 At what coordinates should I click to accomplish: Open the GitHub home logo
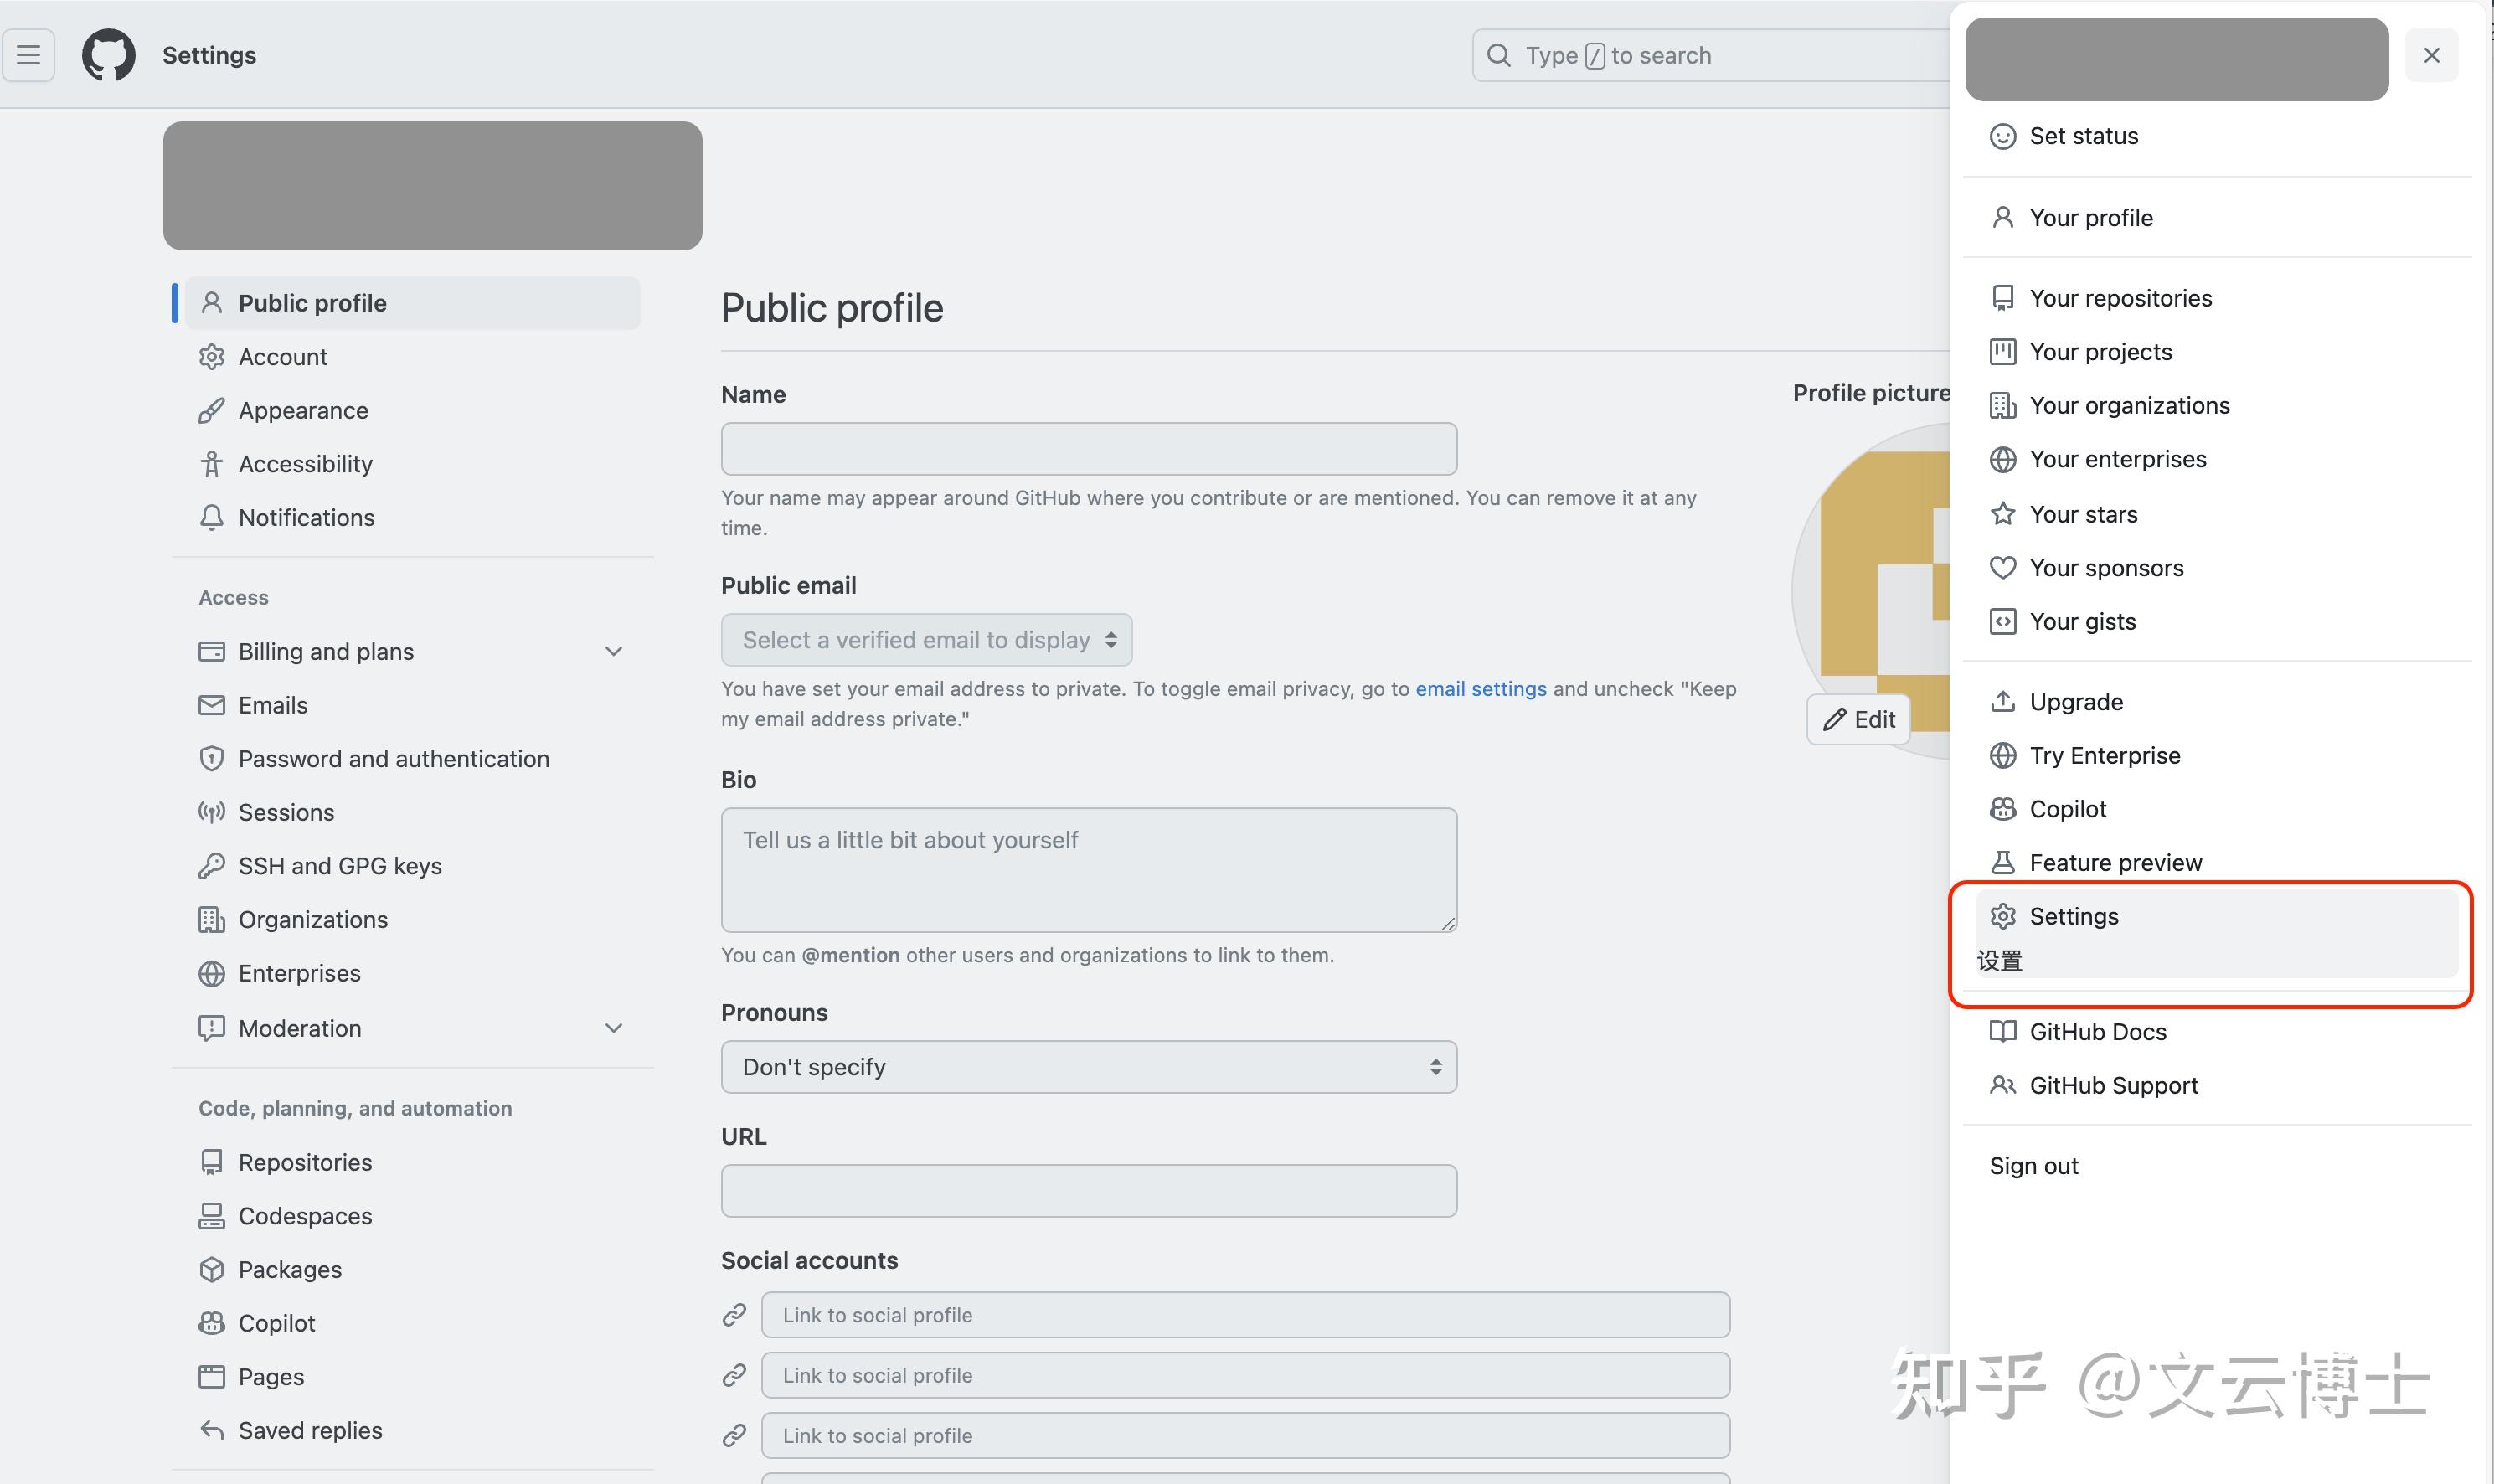108,55
